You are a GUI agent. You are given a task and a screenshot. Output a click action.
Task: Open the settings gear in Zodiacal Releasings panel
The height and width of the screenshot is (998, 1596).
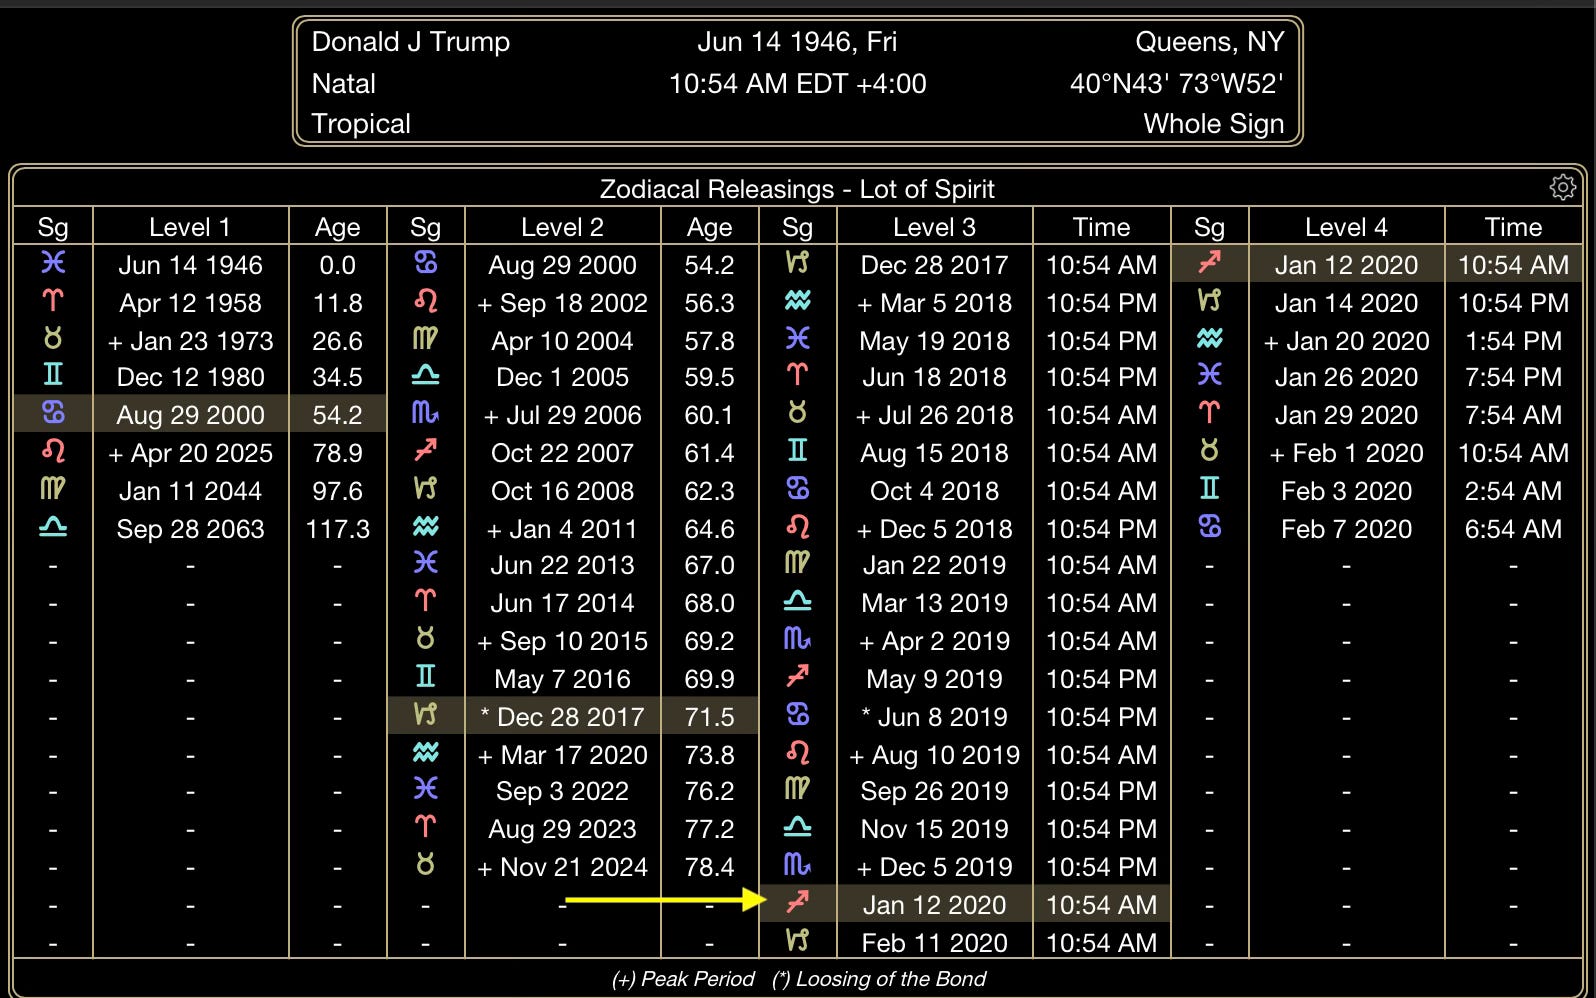[x=1562, y=187]
